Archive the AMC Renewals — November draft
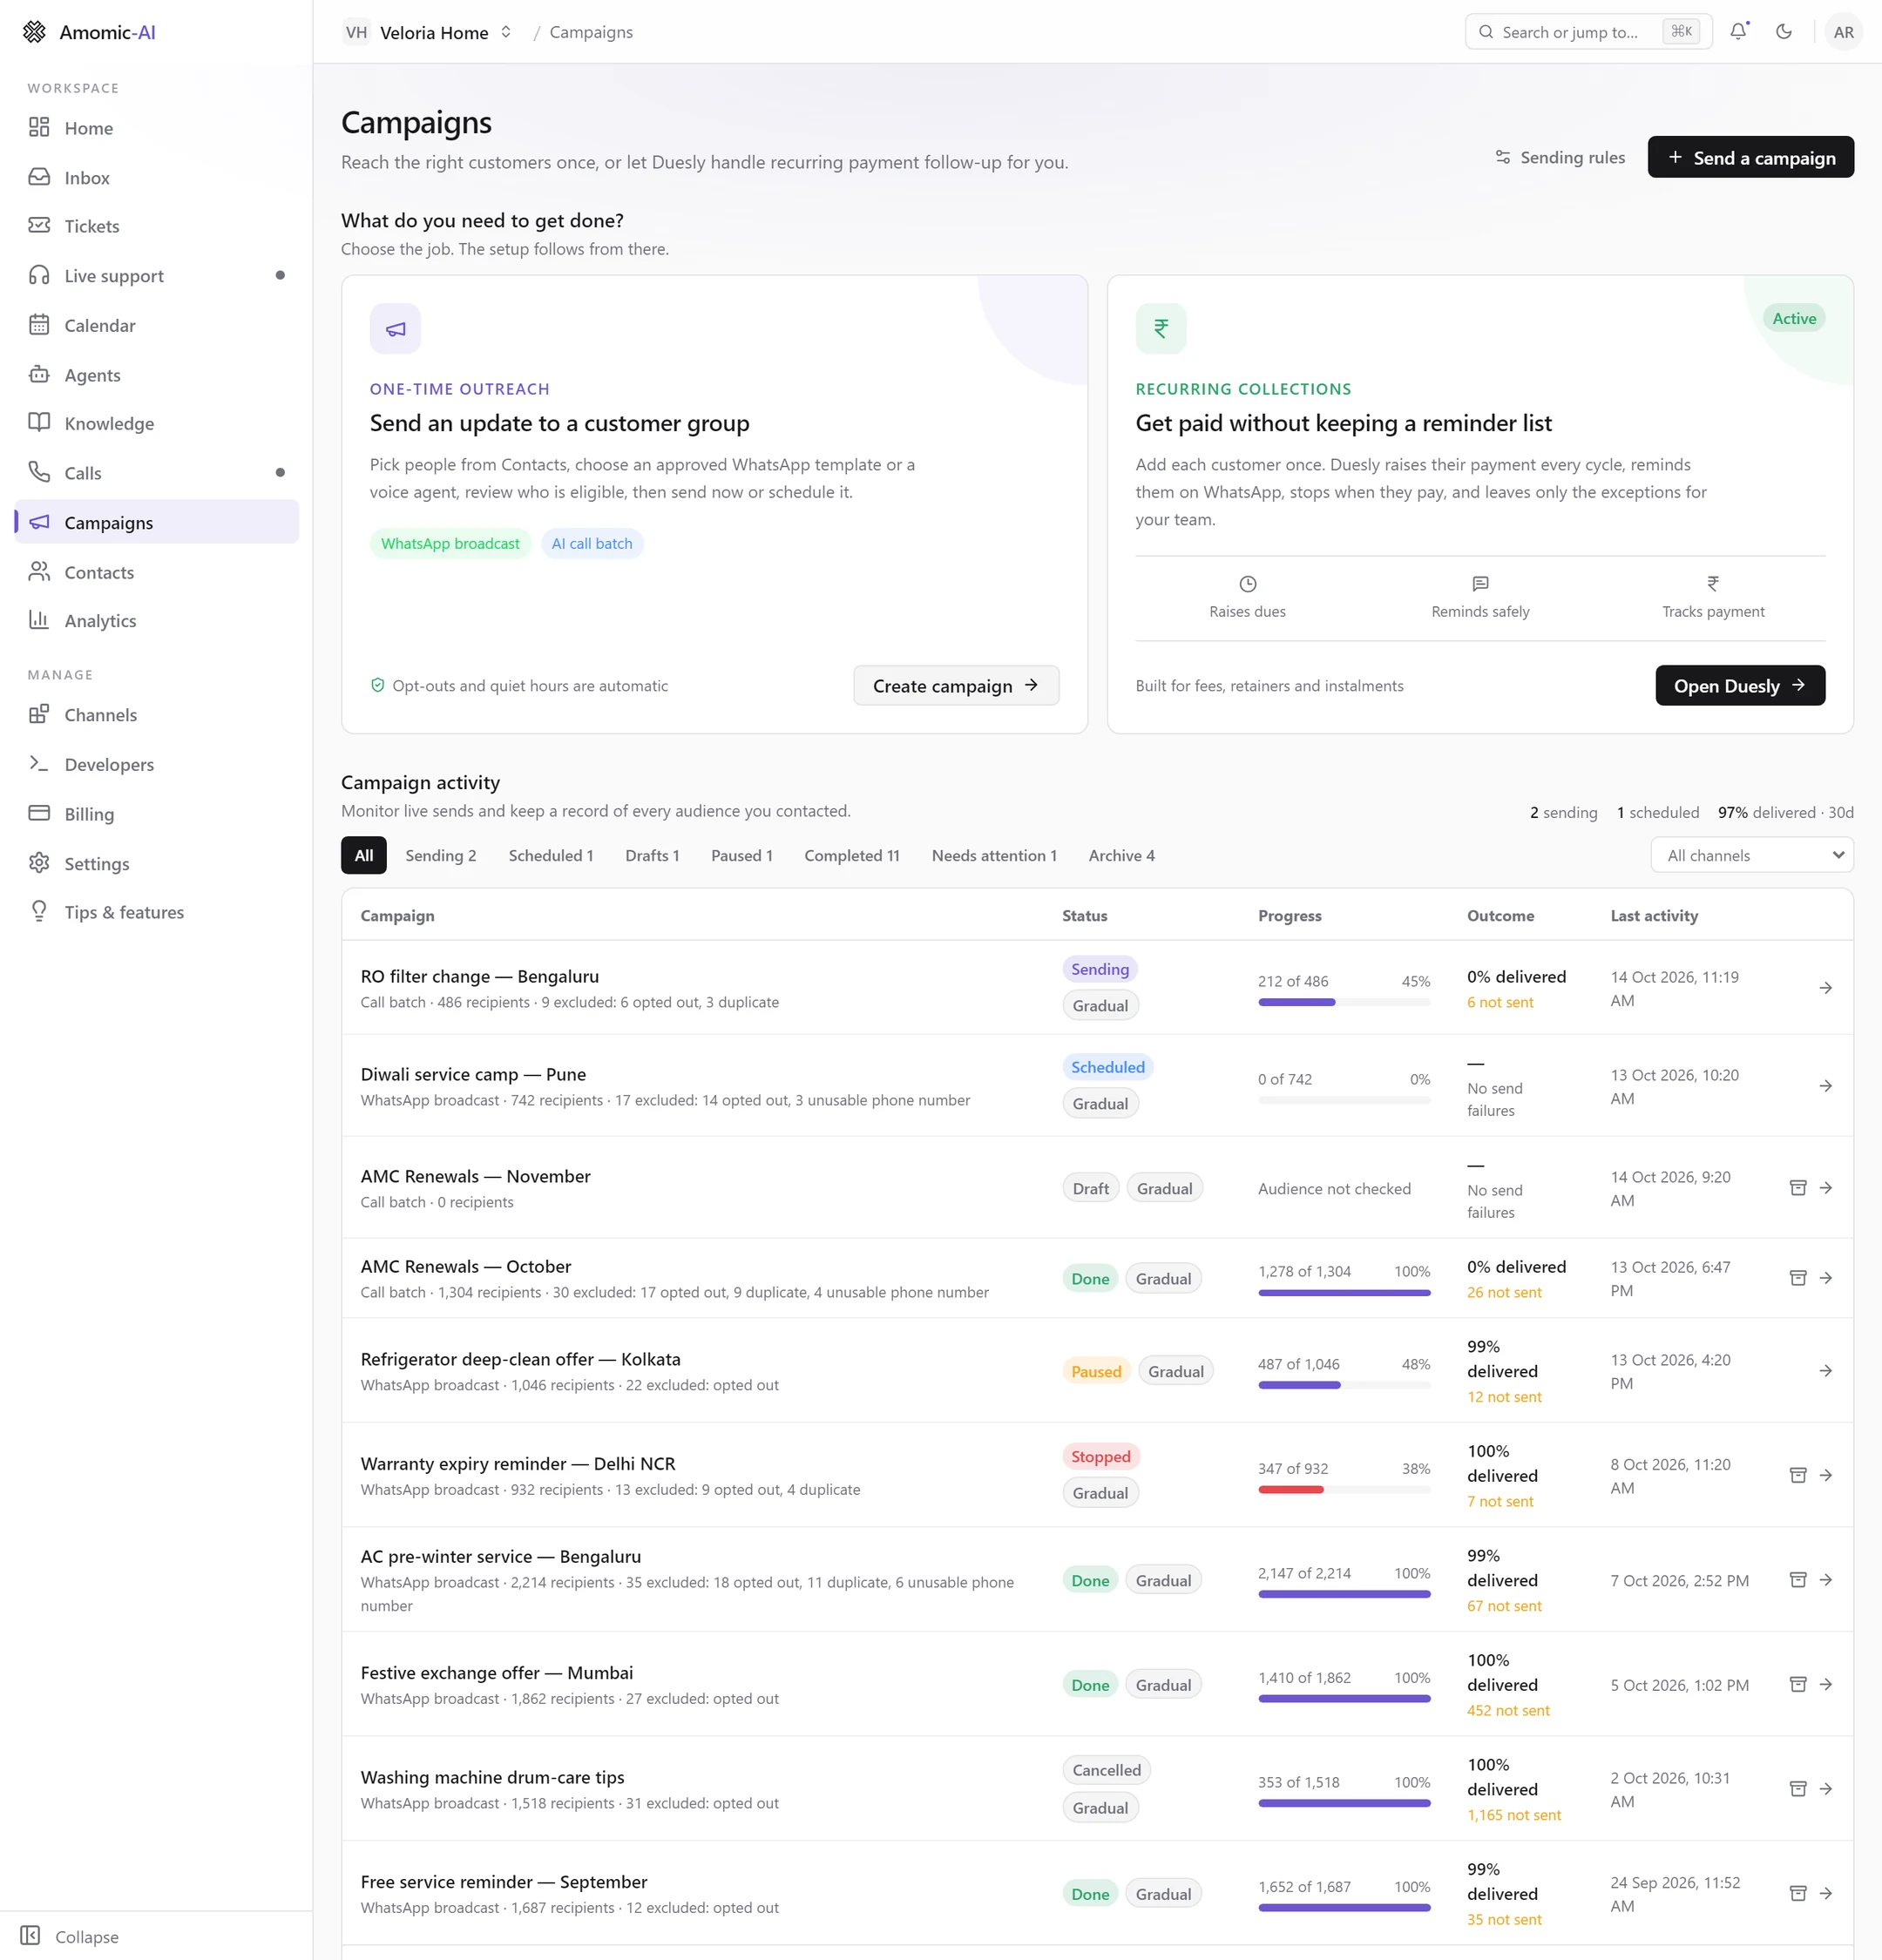Viewport: 1882px width, 1960px height. click(1797, 1187)
